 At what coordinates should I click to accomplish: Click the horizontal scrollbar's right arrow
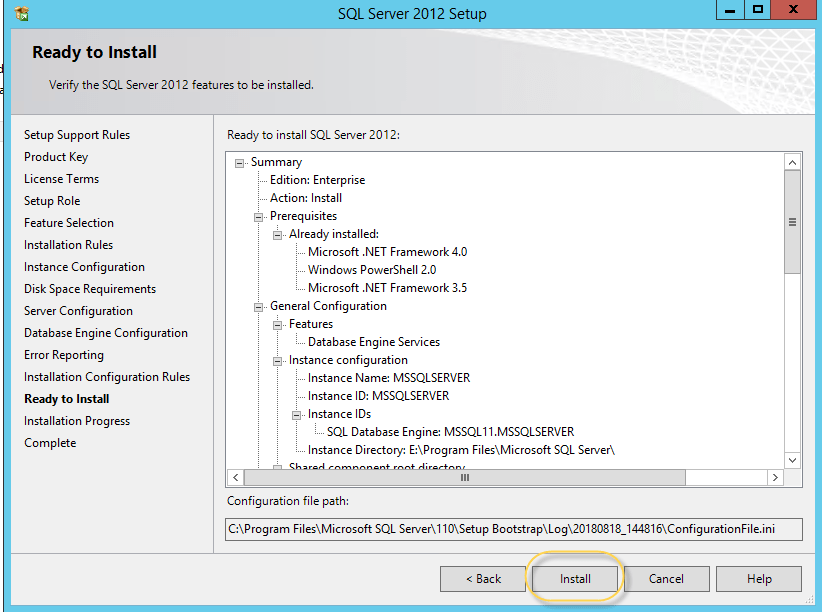click(774, 478)
